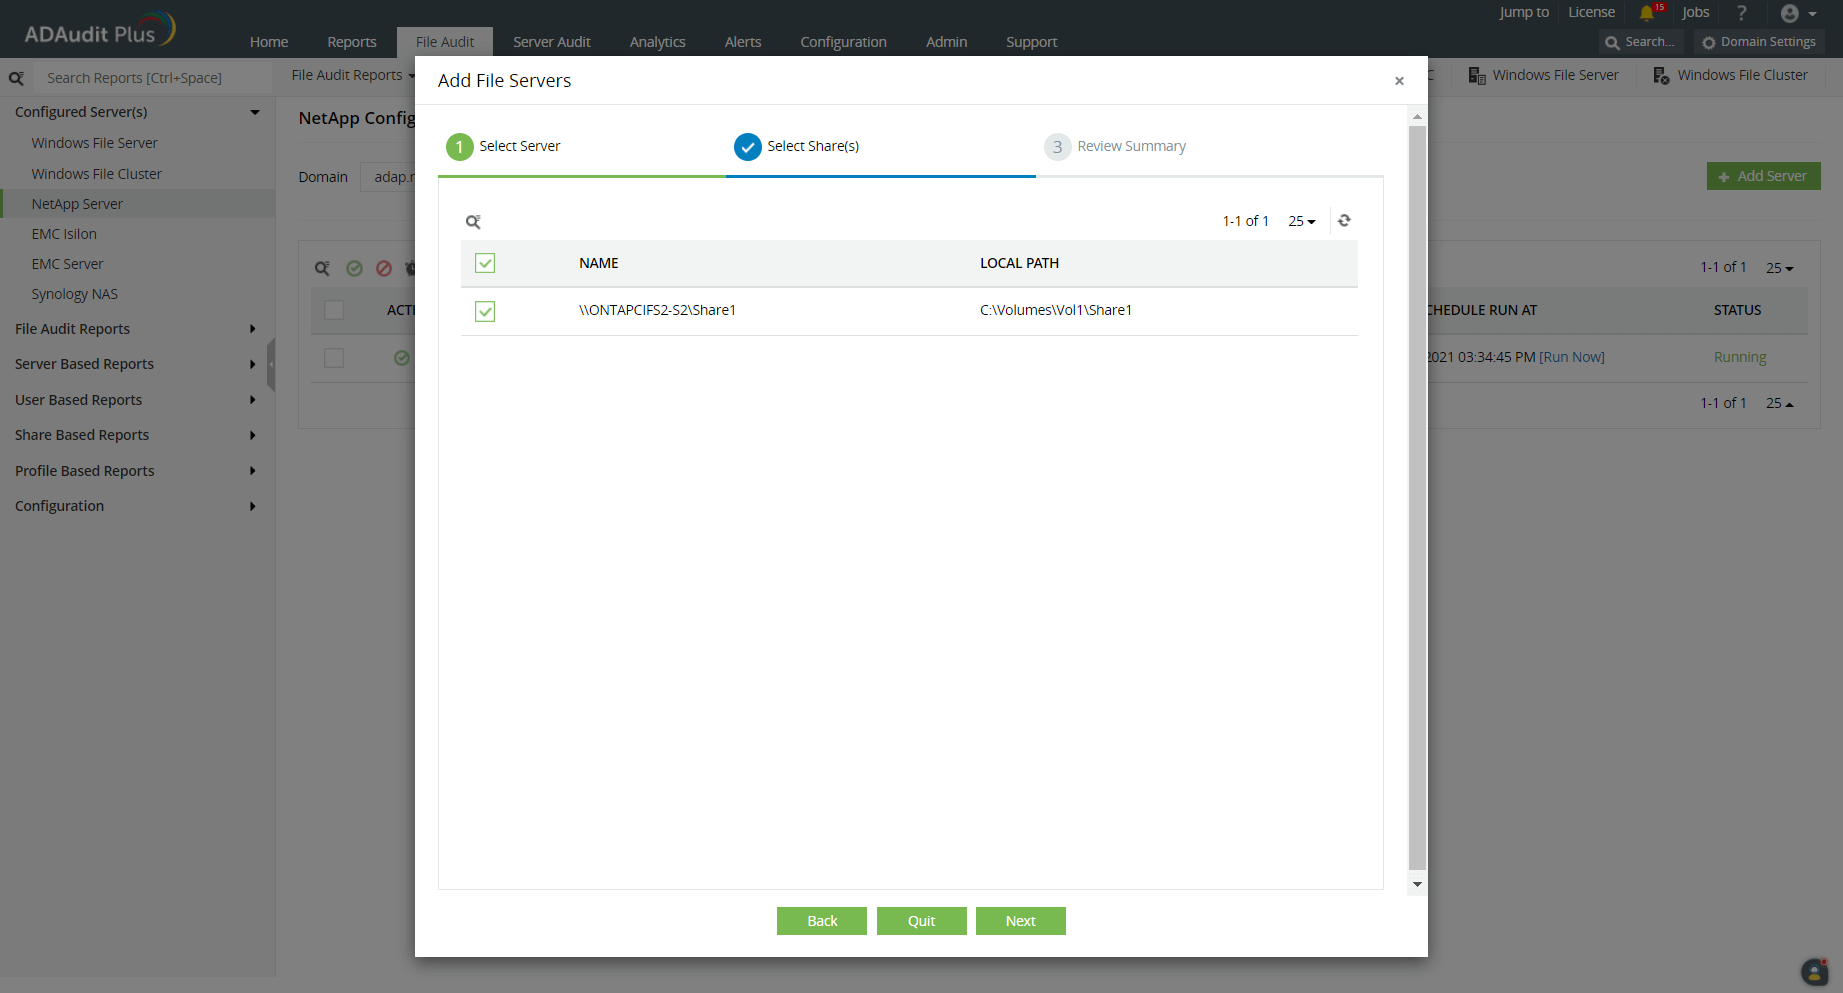Switch to the Alerts tab
1843x993 pixels.
pyautogui.click(x=743, y=42)
